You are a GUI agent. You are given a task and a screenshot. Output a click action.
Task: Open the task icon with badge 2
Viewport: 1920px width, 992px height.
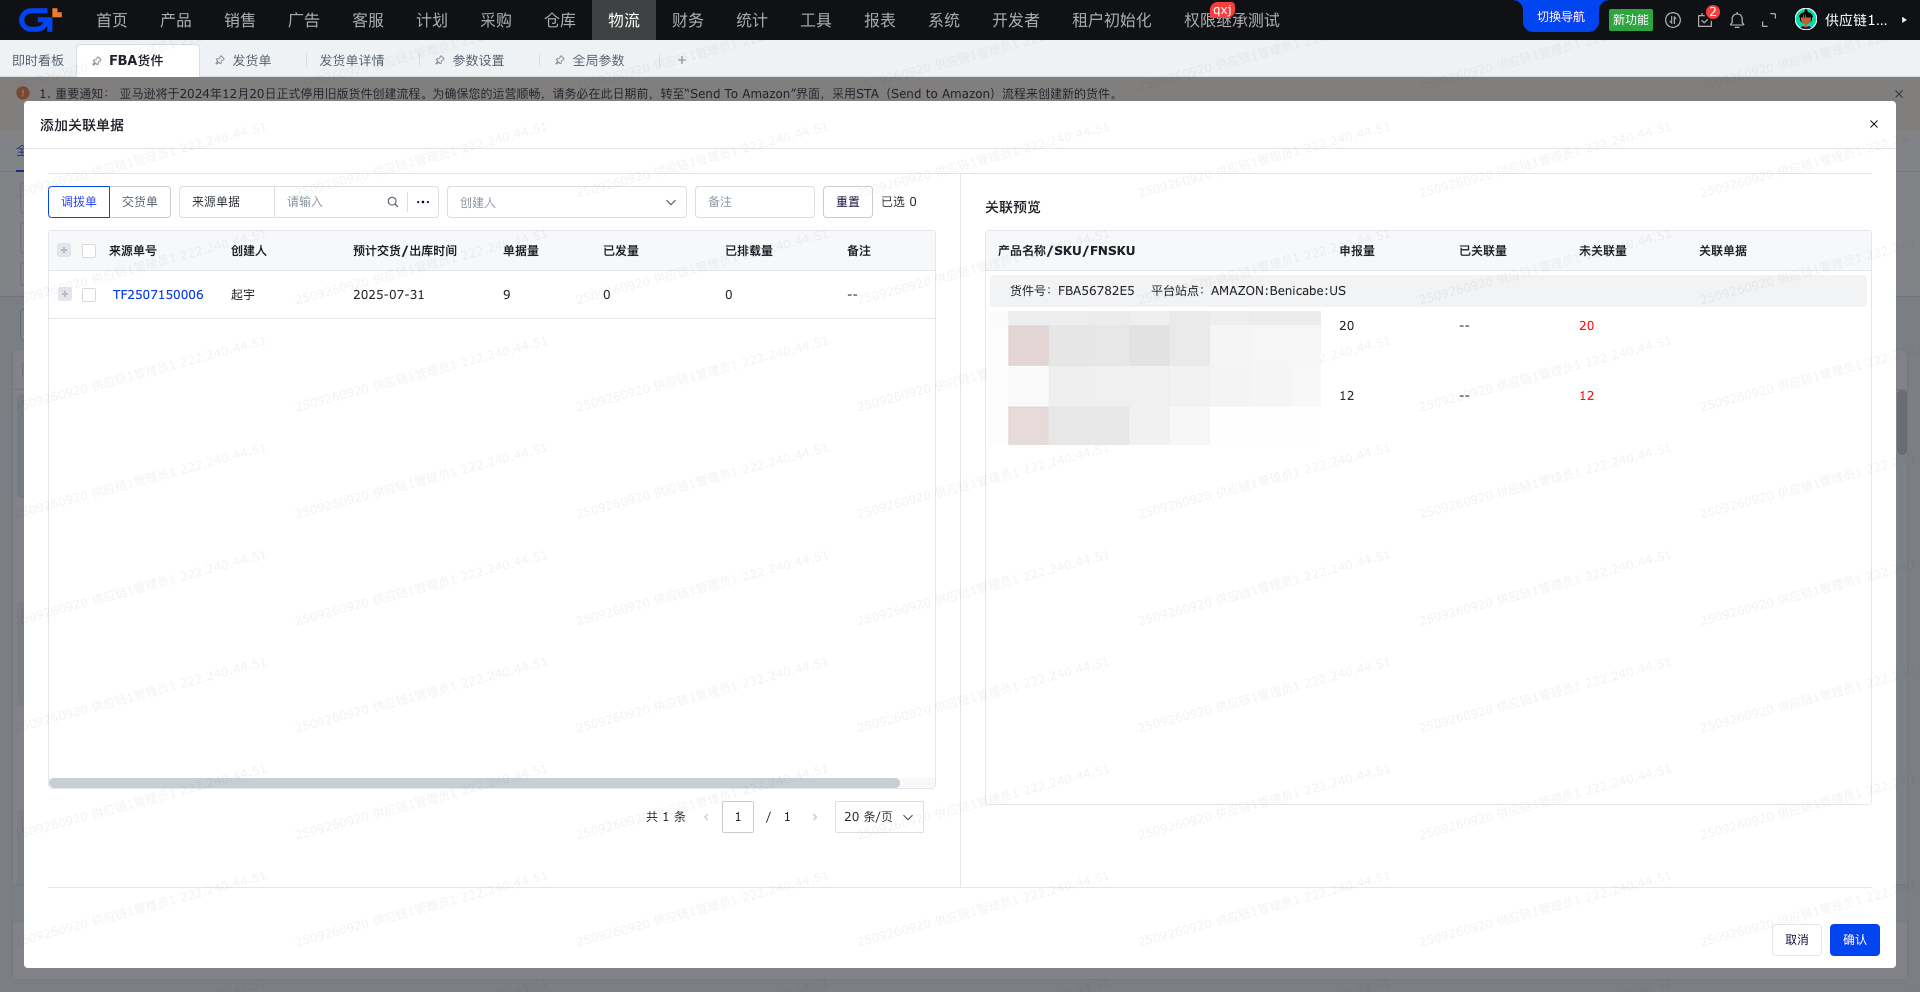(1705, 20)
